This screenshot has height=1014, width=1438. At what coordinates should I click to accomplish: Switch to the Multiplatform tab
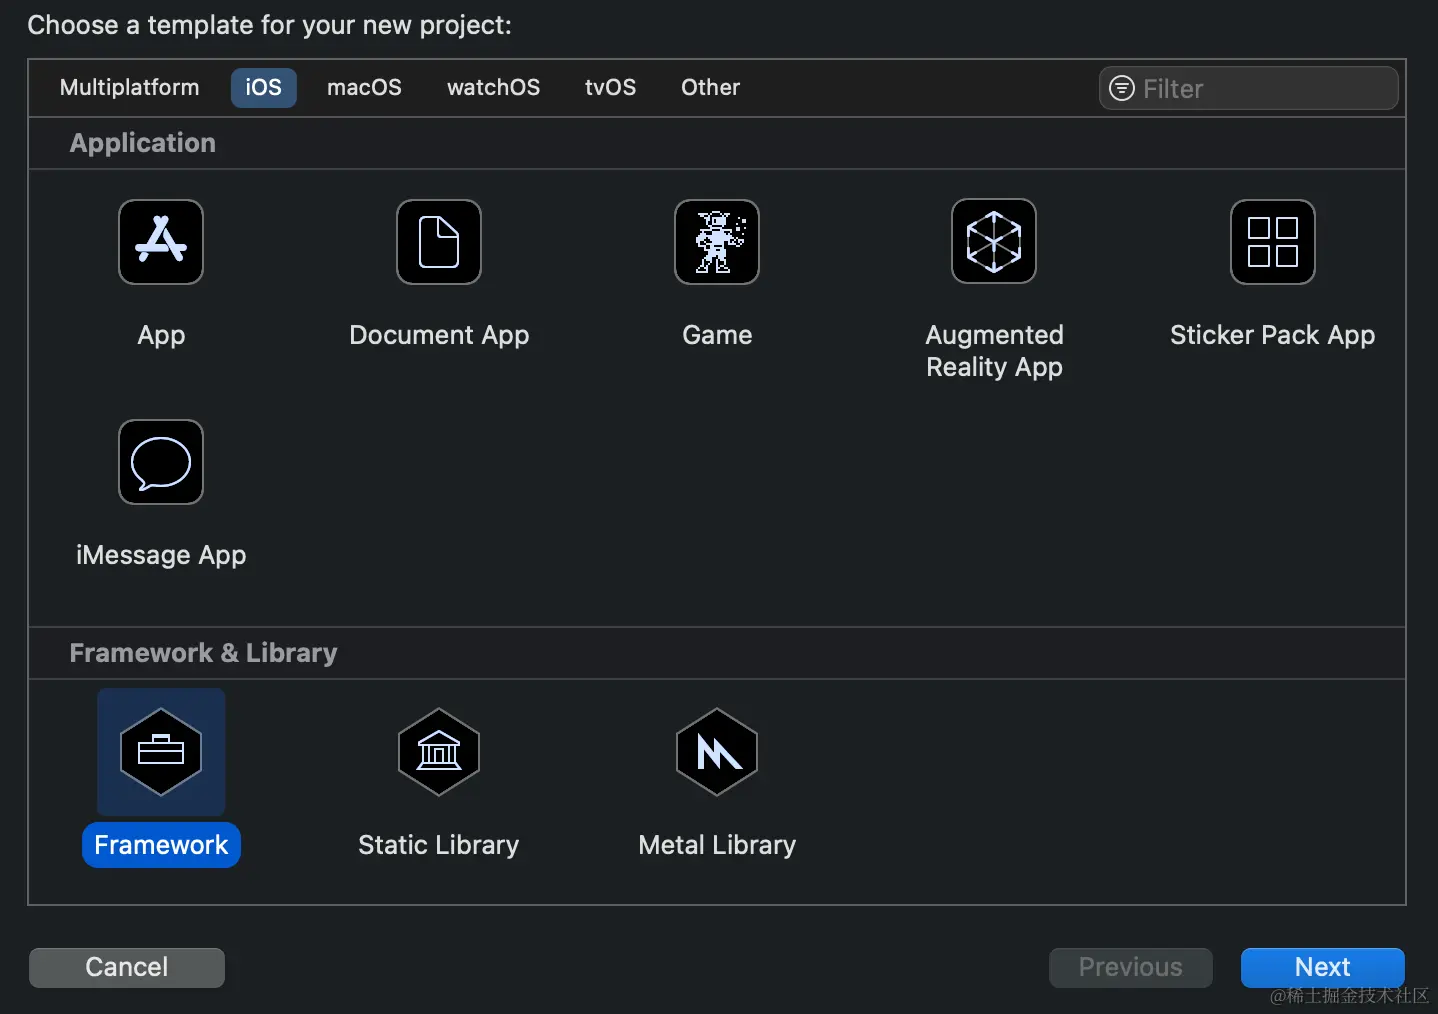click(x=129, y=88)
